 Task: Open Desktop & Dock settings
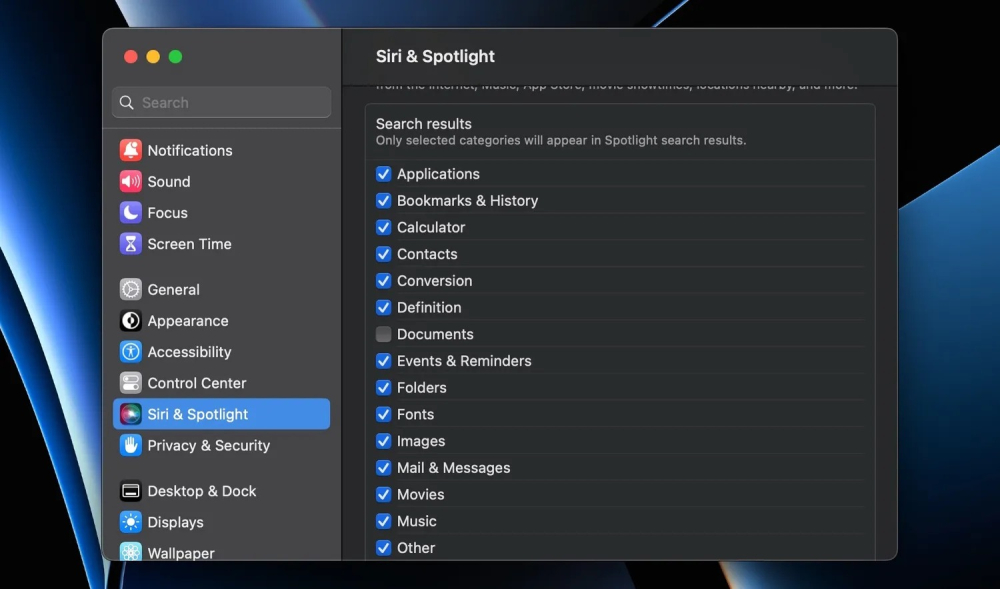[200, 491]
